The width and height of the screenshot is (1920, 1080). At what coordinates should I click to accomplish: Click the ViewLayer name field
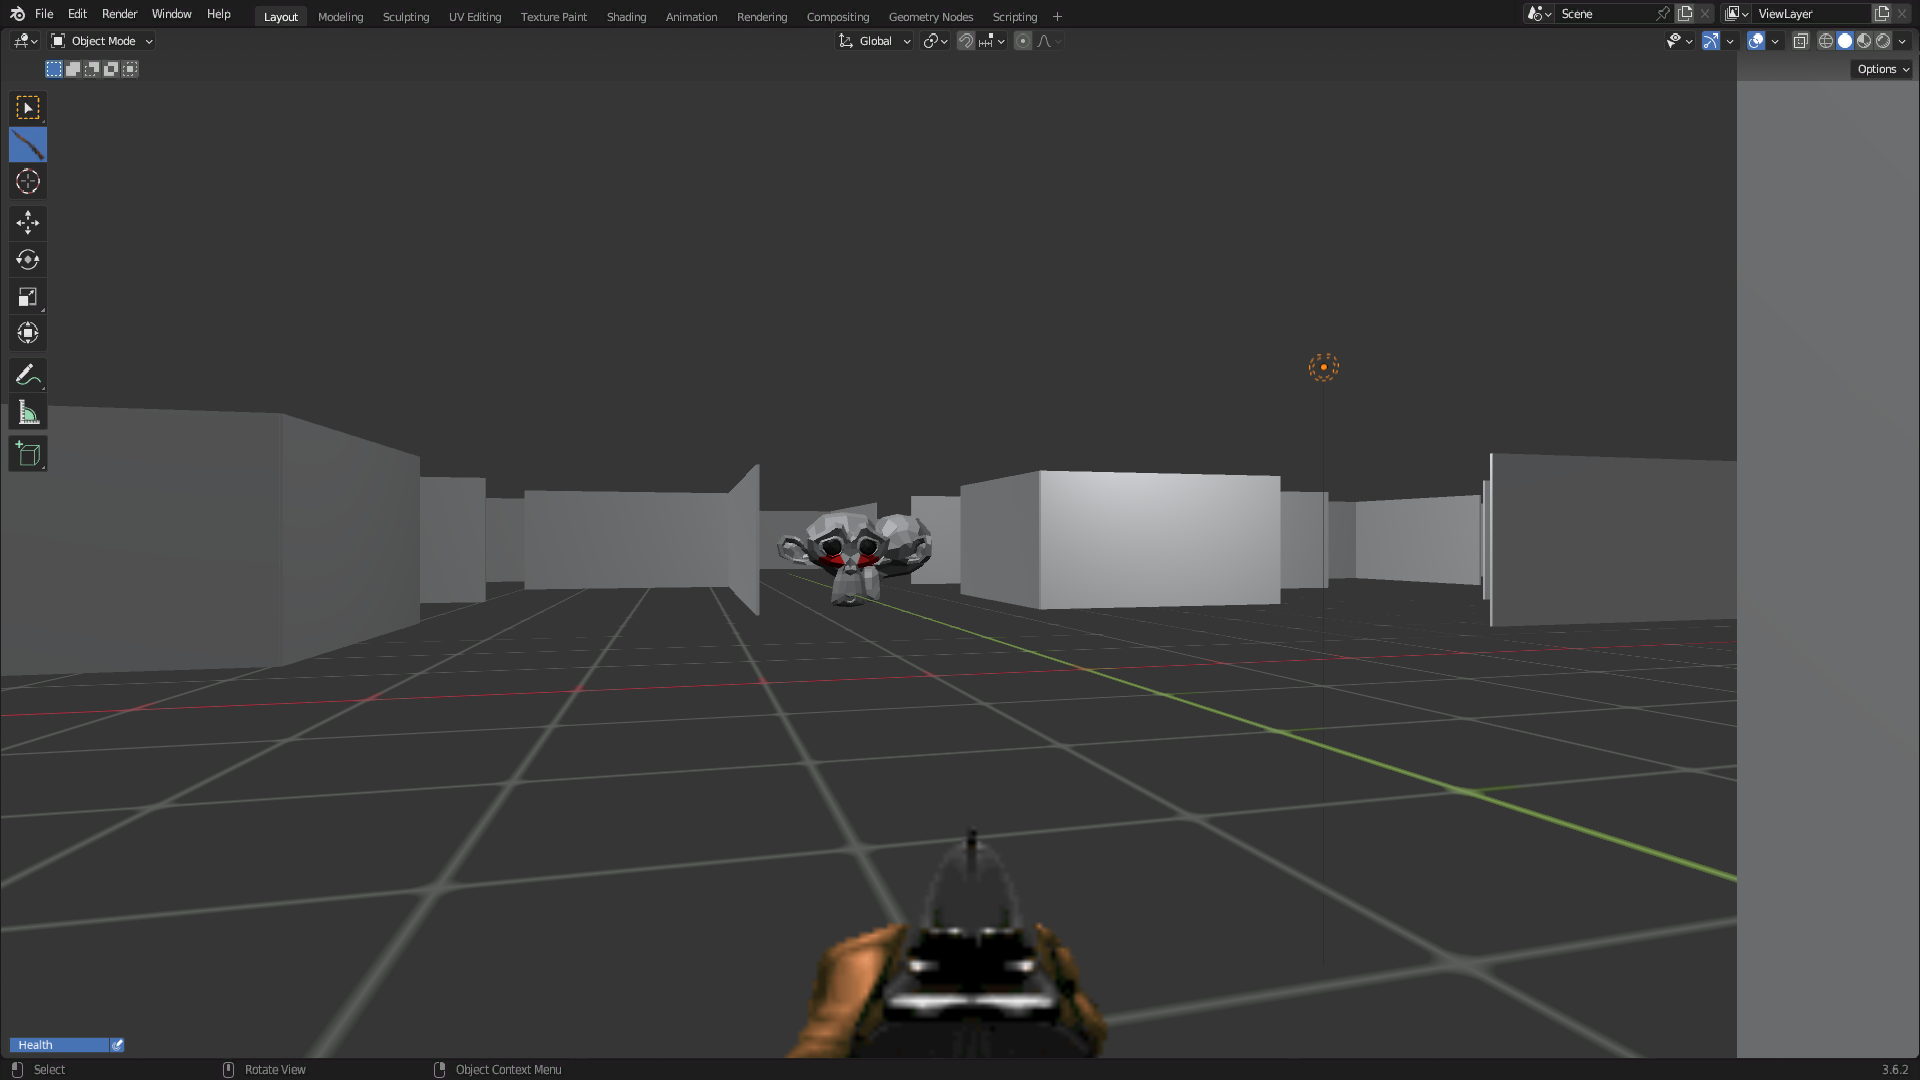(1810, 14)
